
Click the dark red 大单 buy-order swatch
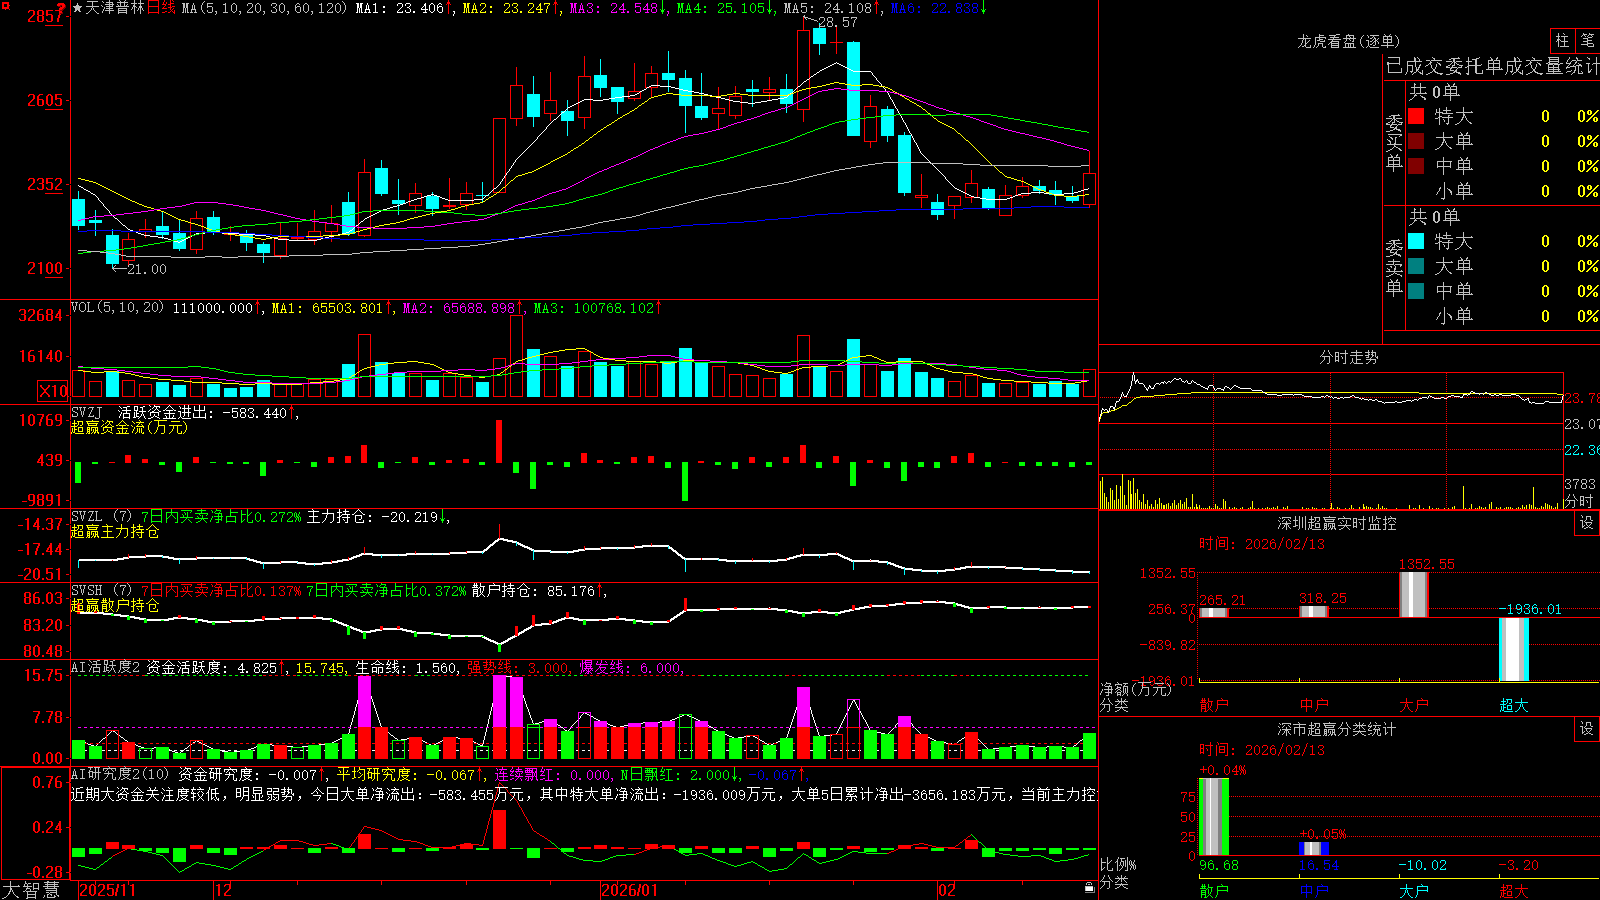tap(1416, 141)
